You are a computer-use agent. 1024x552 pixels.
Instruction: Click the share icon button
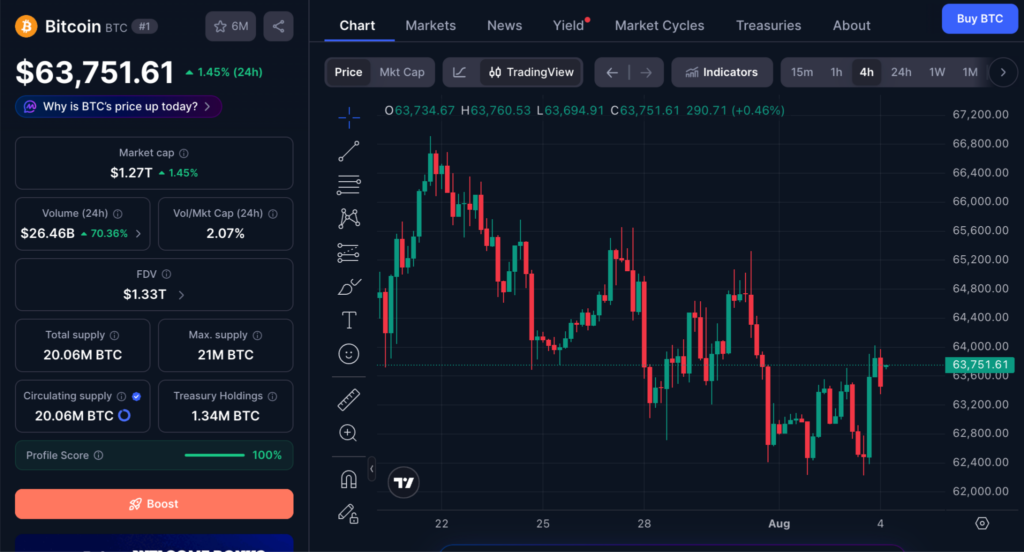point(278,26)
